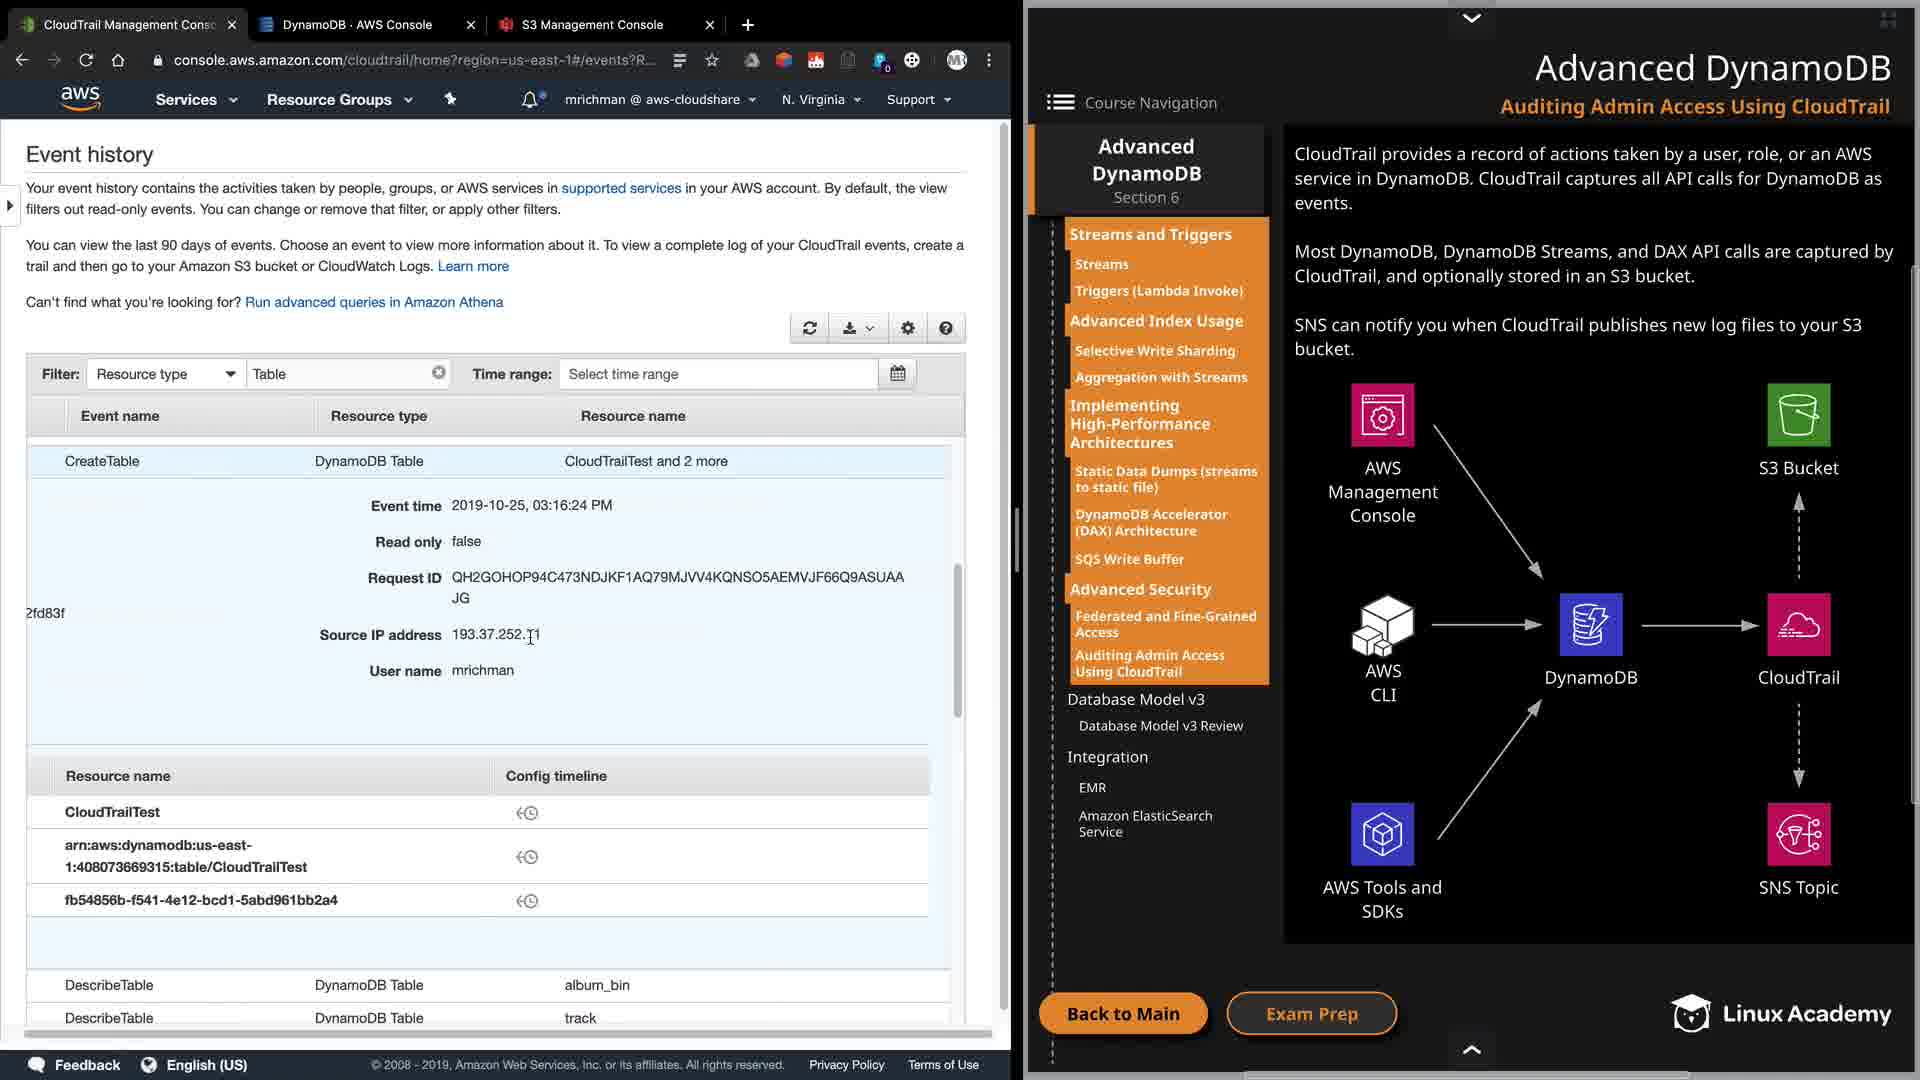Click the Select time range field
The height and width of the screenshot is (1080, 1920).
click(718, 374)
